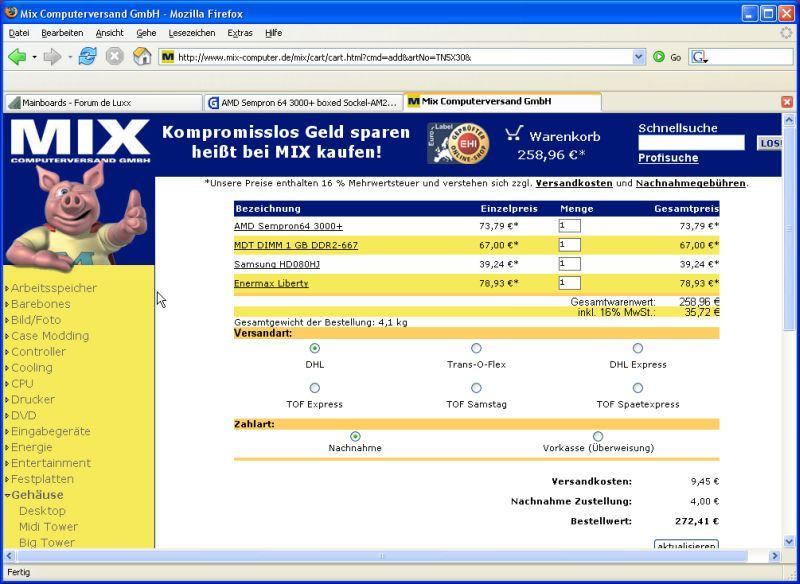Click the vertical scrollbar down arrow
Image resolution: width=800 pixels, height=584 pixels.
789,542
